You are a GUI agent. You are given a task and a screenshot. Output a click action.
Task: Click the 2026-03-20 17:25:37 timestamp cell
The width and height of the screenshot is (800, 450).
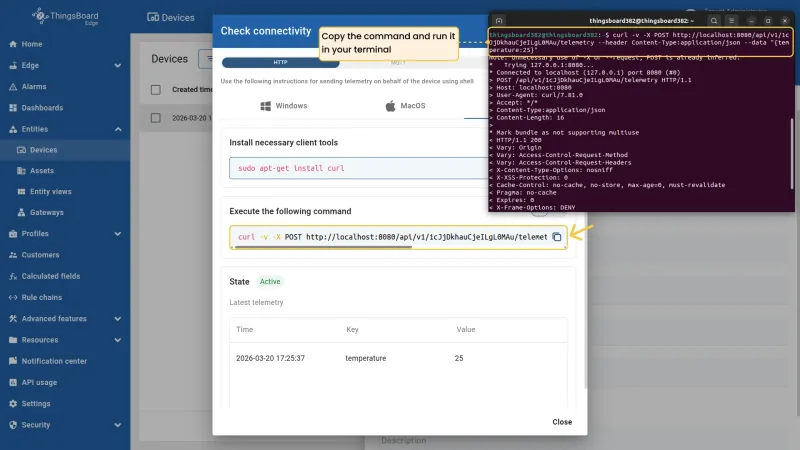tap(270, 358)
